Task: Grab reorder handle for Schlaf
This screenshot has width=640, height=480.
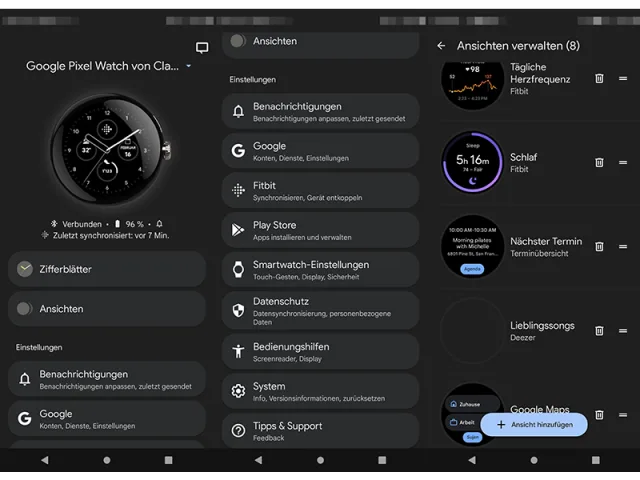Action: click(x=623, y=162)
